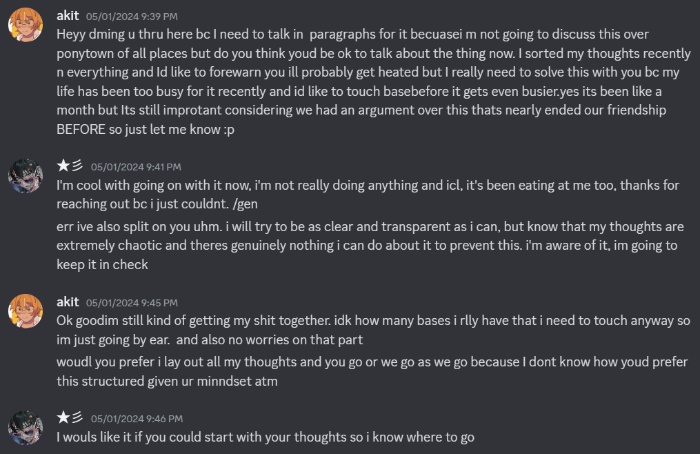This screenshot has width=700, height=454.
Task: Click the ★彡 avatar on the 9:41 PM message
Action: click(25, 176)
